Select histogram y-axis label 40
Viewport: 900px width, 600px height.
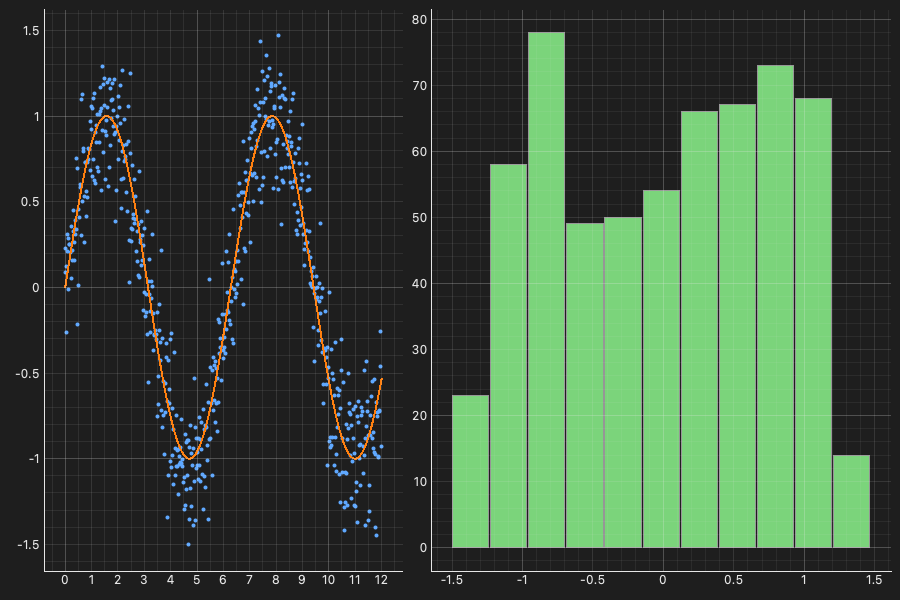pos(420,284)
